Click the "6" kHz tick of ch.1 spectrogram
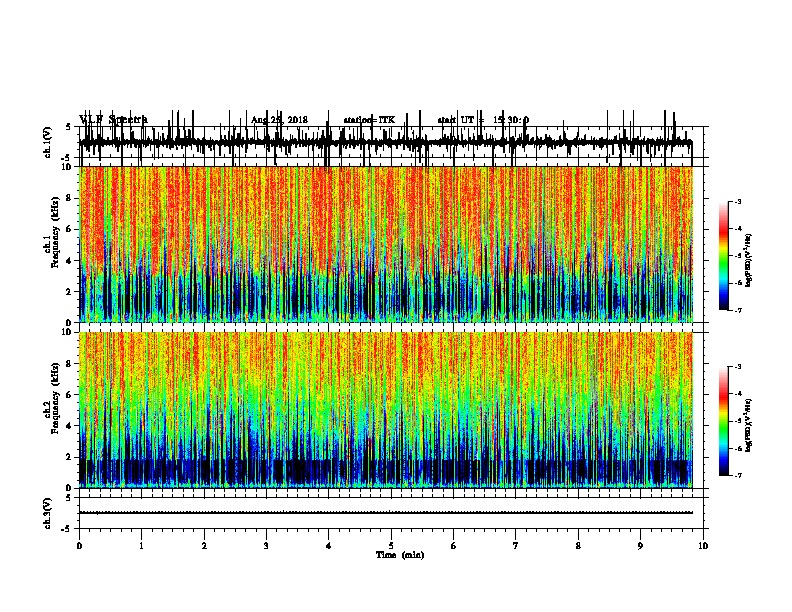Viewport: 792px width, 612px height. pos(69,229)
